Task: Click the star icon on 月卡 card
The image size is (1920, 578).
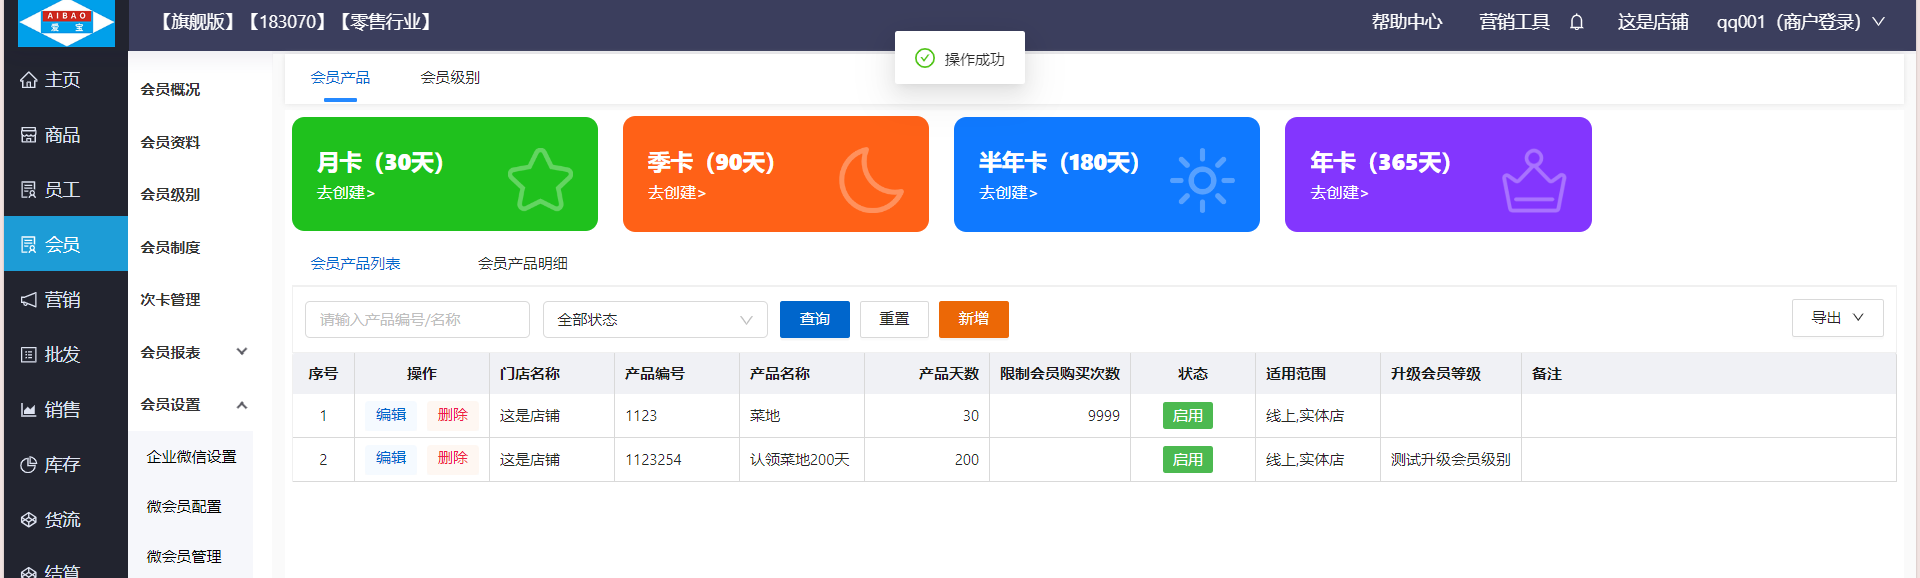Action: tap(540, 180)
